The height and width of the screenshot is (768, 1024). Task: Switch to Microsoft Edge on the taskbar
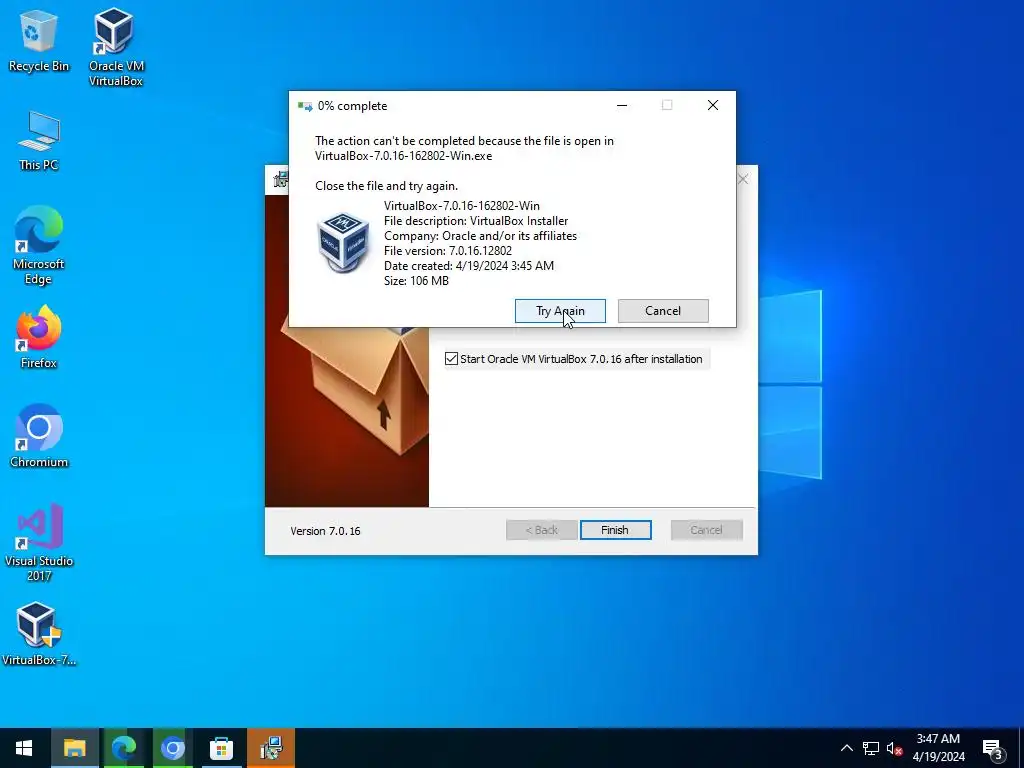coord(123,748)
